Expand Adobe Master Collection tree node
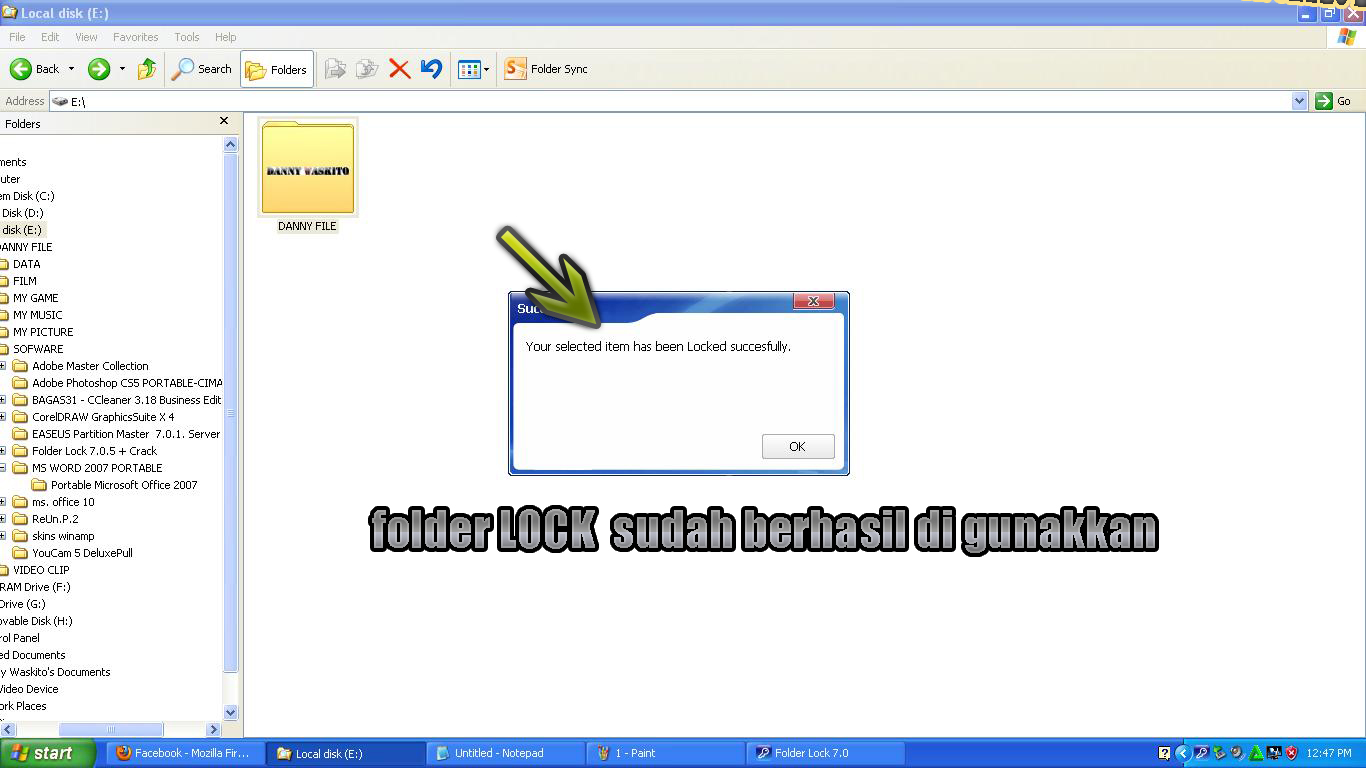The height and width of the screenshot is (768, 1366). (x=3, y=366)
